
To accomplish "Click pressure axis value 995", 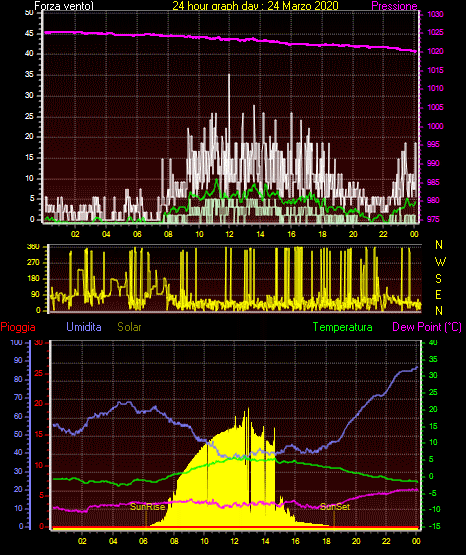I will [433, 144].
